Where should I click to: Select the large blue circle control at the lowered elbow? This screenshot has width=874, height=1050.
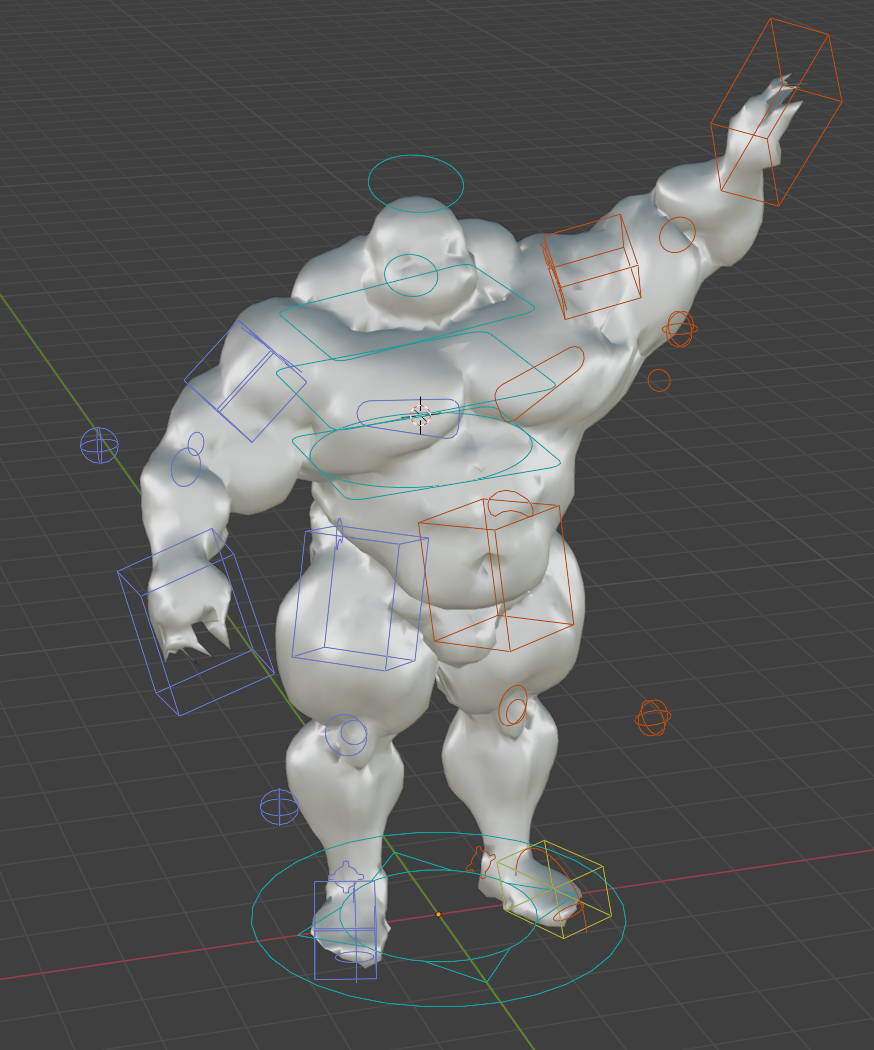[186, 467]
